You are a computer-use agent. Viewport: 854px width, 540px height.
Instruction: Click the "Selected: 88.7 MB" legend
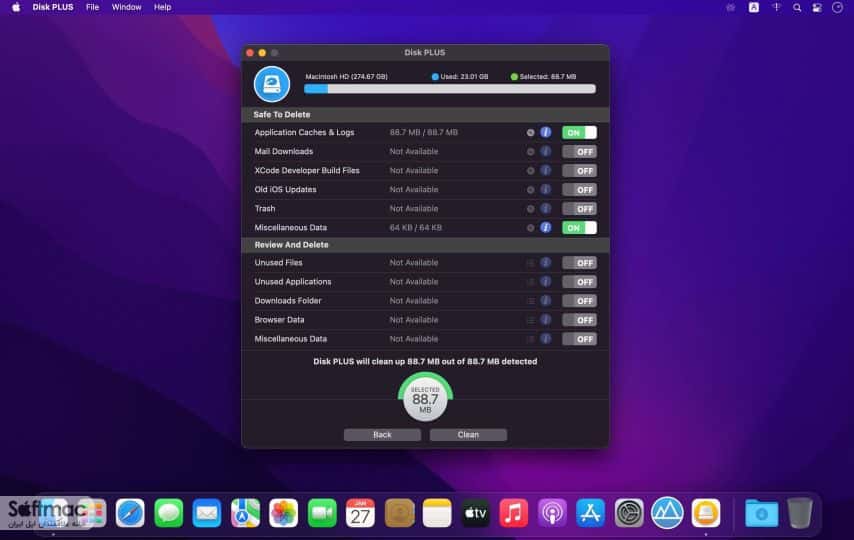point(544,76)
